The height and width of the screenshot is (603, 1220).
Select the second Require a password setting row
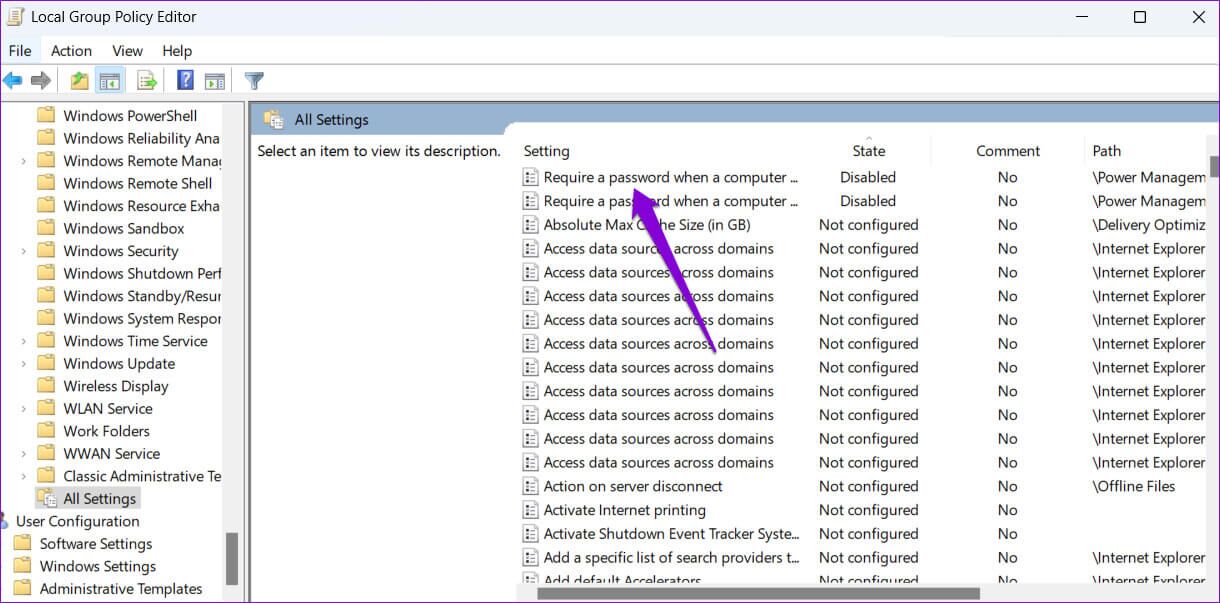click(671, 201)
